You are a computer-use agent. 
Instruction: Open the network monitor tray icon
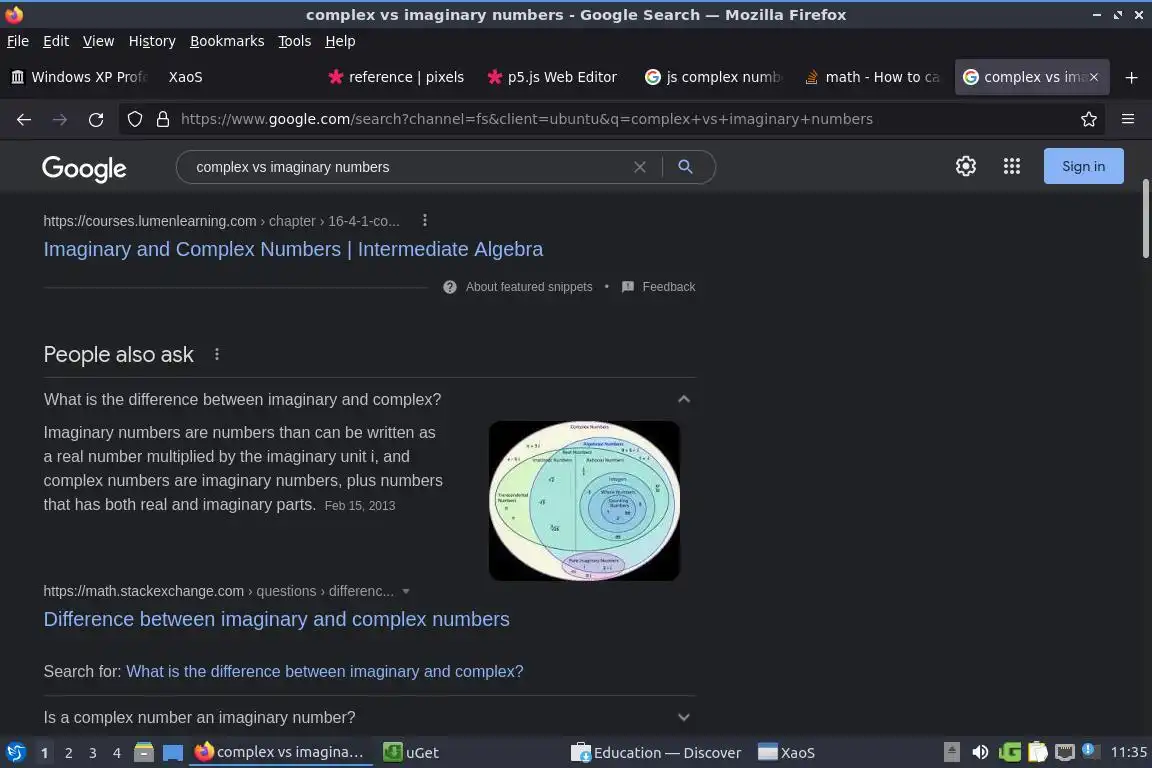[x=1064, y=752]
